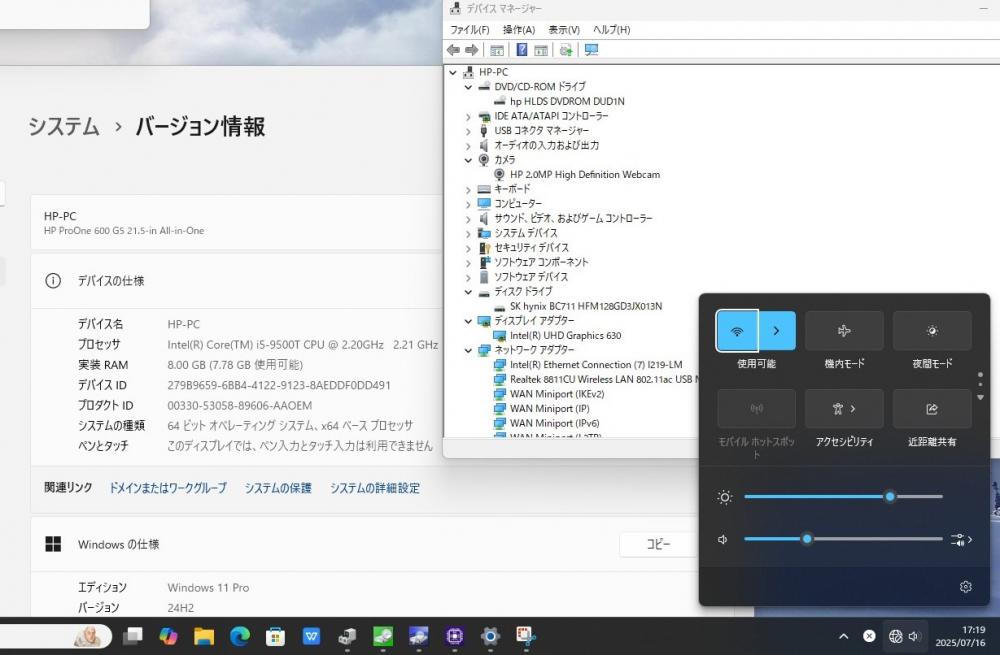The height and width of the screenshot is (655, 1000).
Task: Click quick settings page-down arrow
Action: 980,397
